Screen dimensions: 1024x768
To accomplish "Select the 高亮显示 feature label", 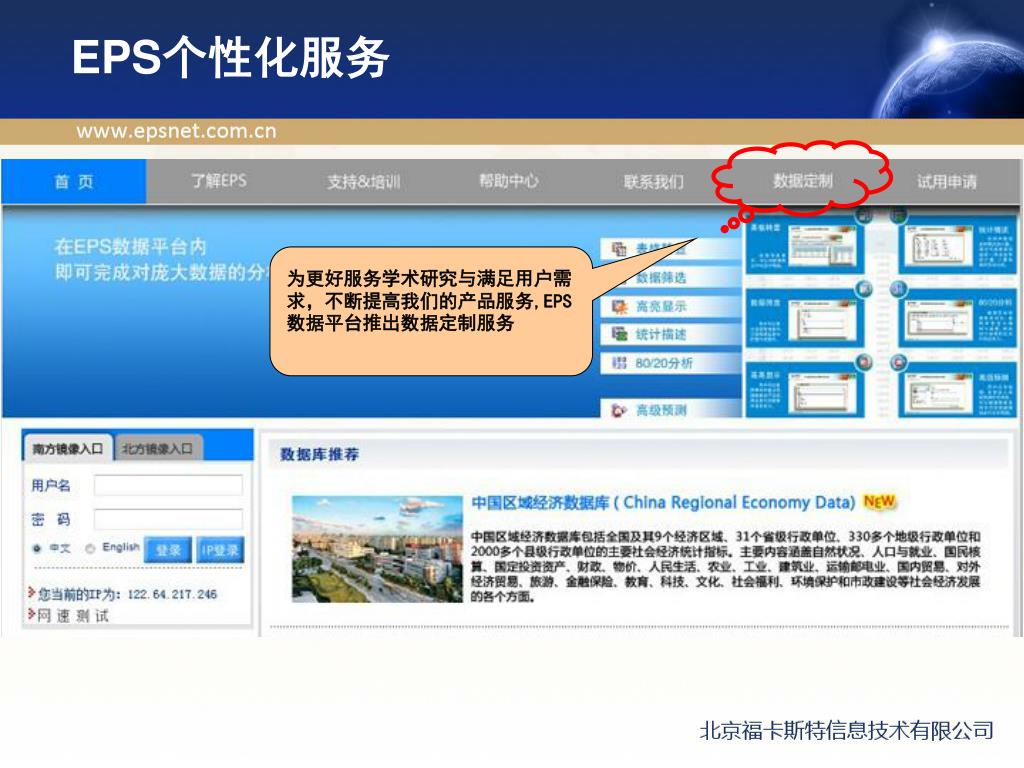I will (x=661, y=306).
